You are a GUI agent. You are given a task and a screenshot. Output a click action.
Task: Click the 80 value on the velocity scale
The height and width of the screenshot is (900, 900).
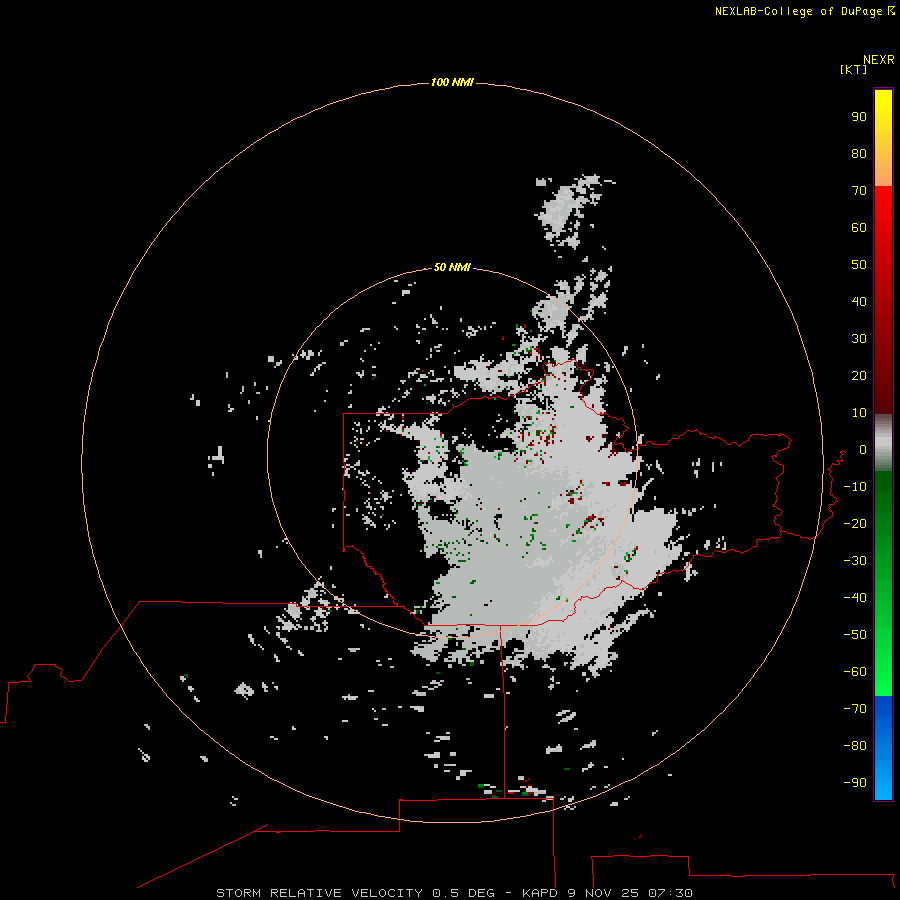pyautogui.click(x=859, y=153)
